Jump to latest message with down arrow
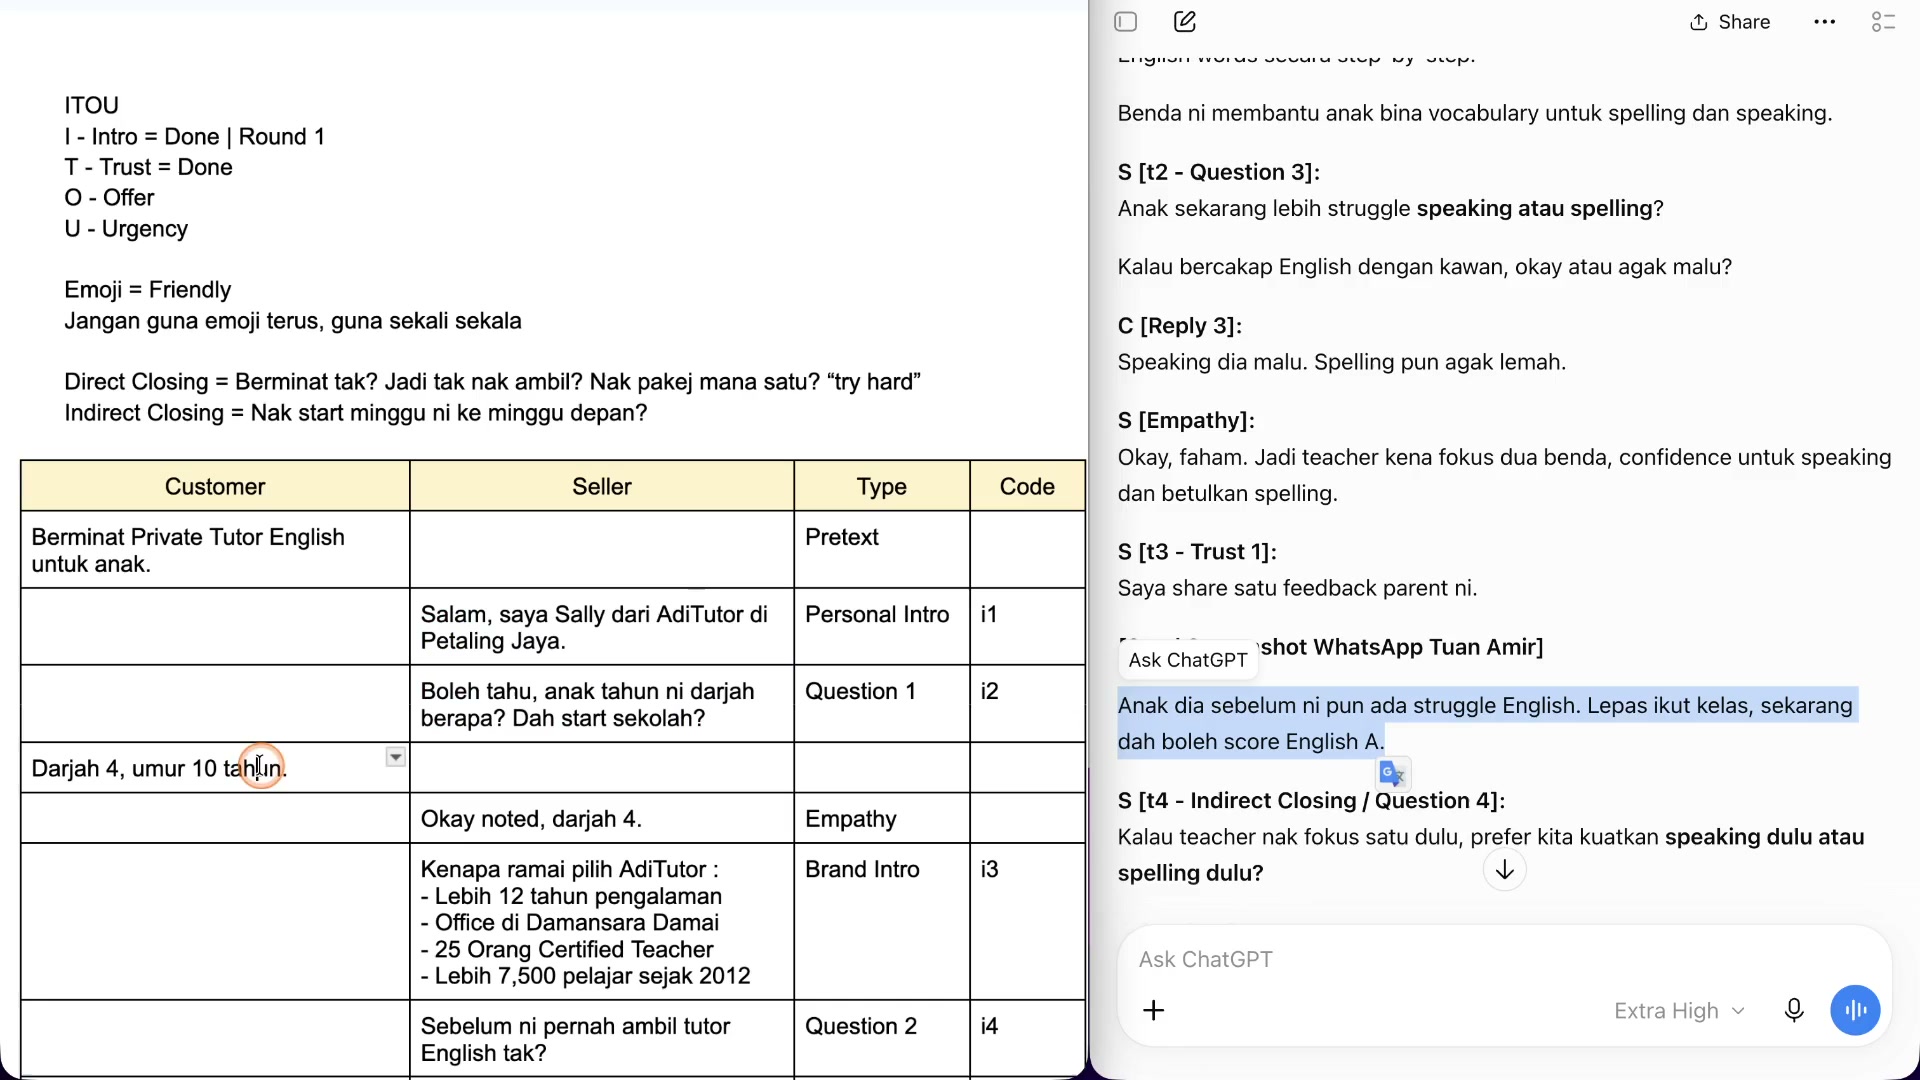Screen dimensions: 1920x1080 pos(1504,870)
